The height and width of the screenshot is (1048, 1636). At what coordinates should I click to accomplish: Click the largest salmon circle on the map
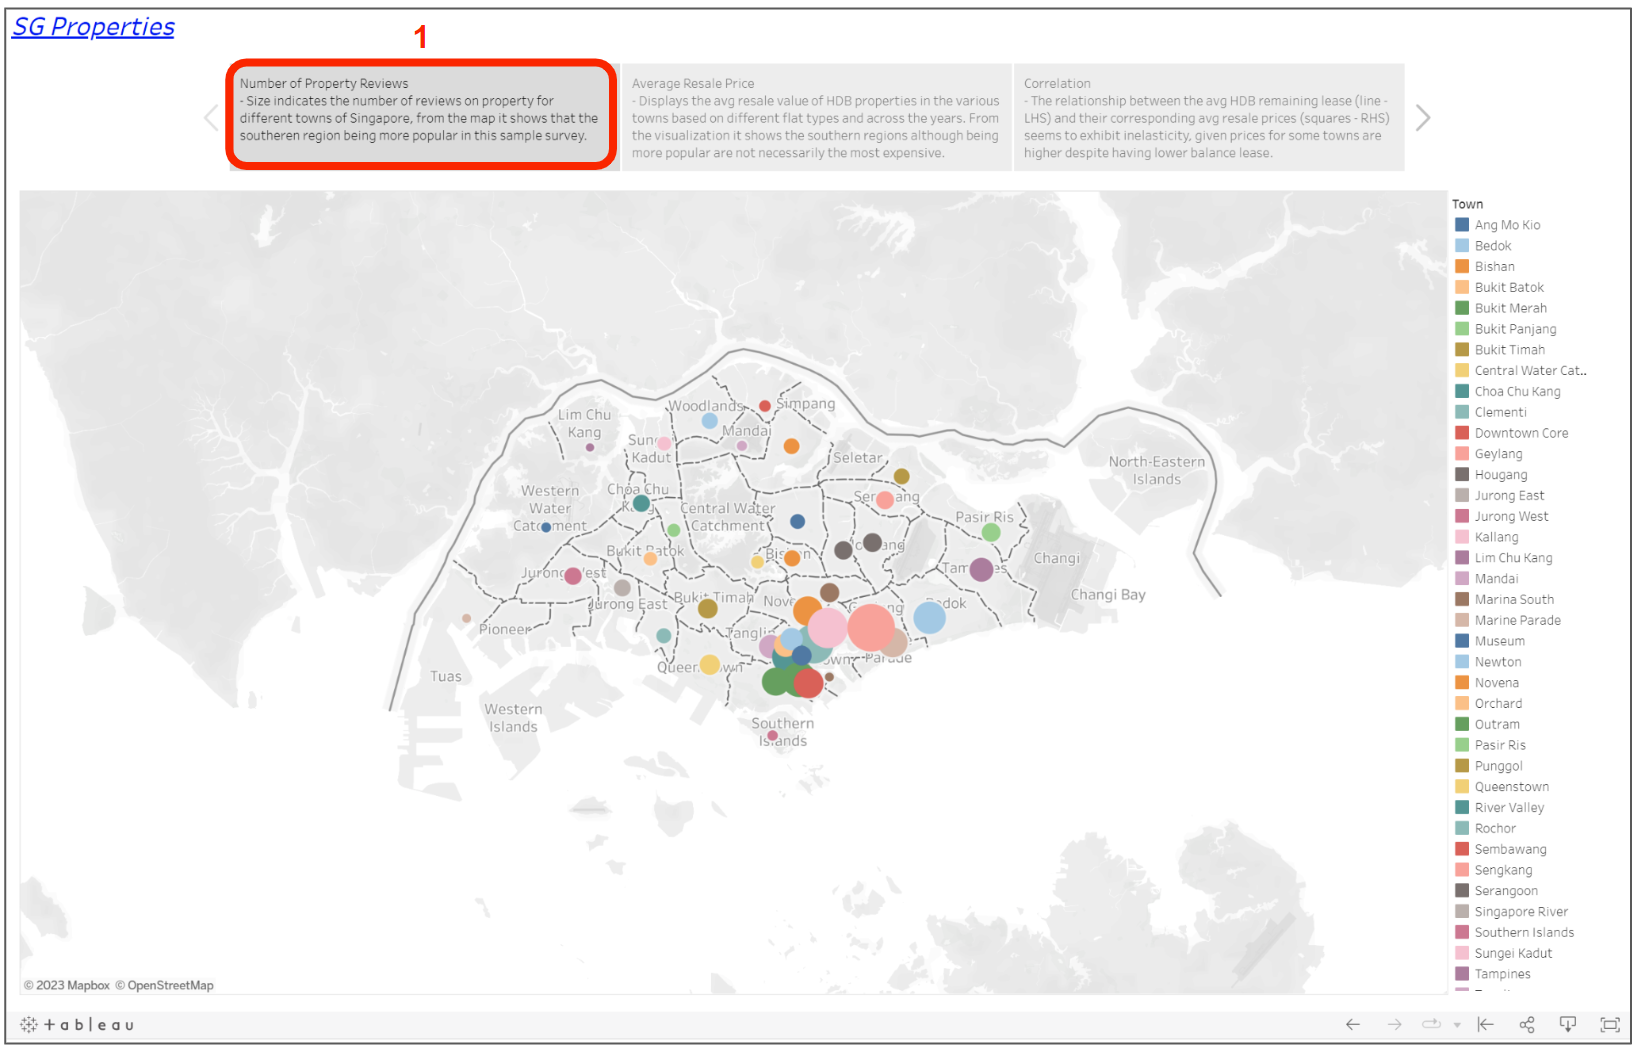(x=871, y=627)
